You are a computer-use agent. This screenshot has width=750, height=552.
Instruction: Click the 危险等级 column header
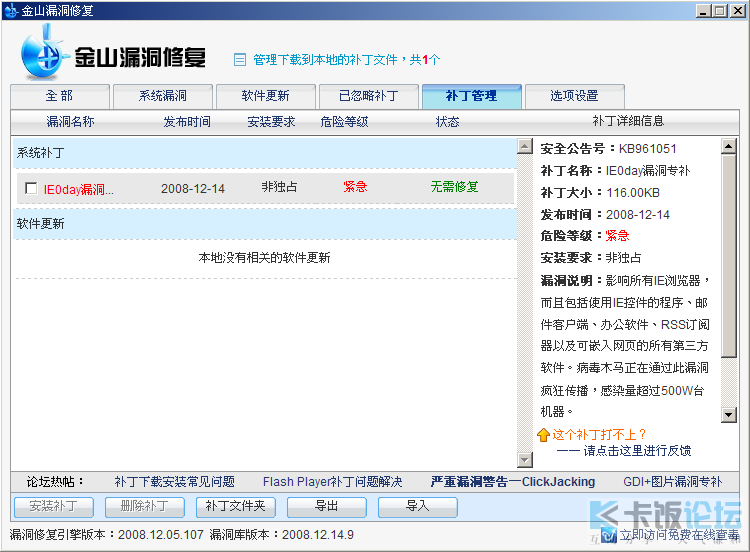344,122
